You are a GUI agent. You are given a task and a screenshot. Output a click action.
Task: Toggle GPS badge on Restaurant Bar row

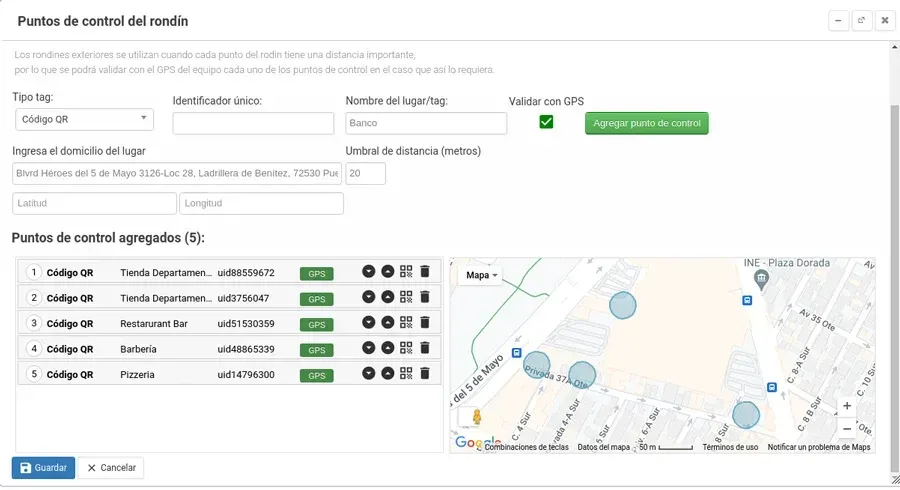316,324
